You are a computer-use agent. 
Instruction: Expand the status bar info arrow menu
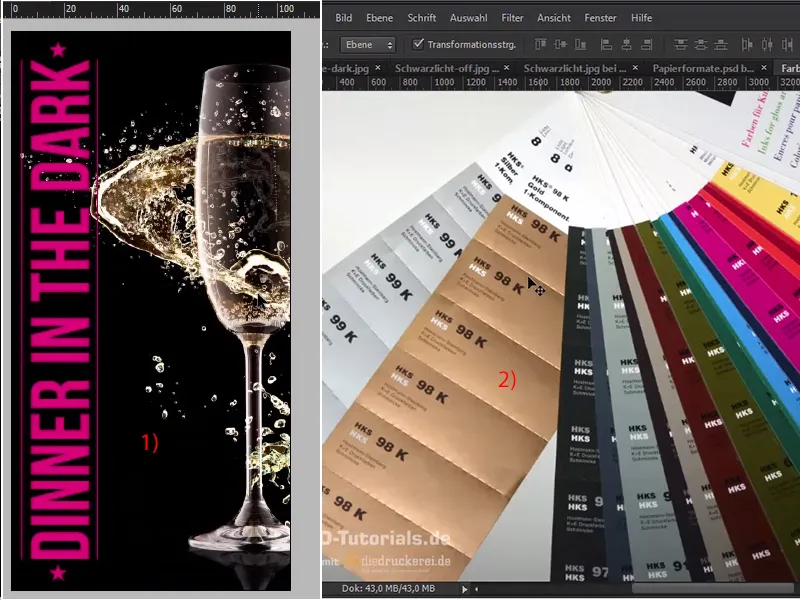coord(464,589)
